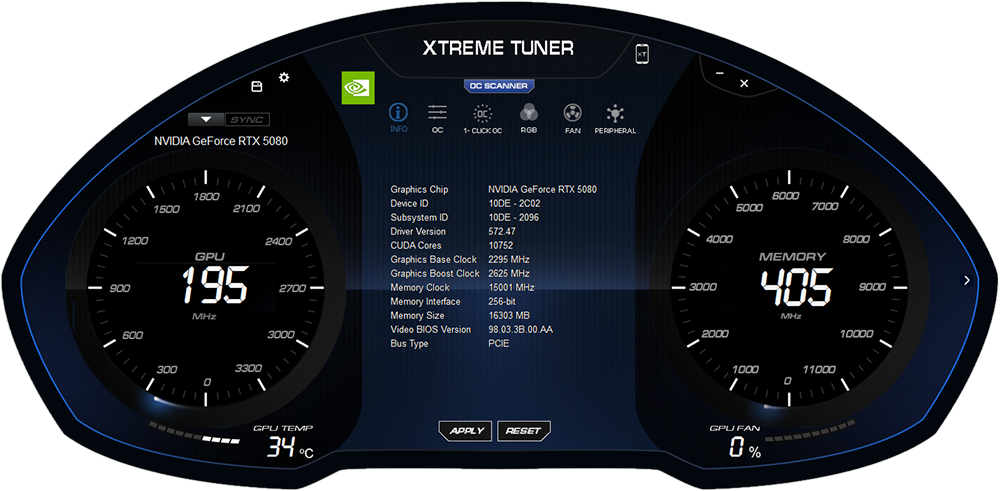Click the OC SCANNER button
The width and height of the screenshot is (1000, 491).
pyautogui.click(x=499, y=85)
